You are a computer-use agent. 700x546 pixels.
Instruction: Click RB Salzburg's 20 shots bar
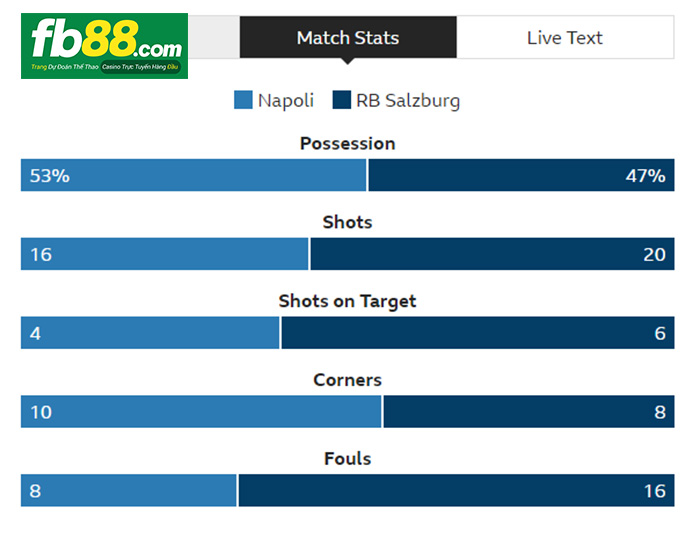click(492, 254)
